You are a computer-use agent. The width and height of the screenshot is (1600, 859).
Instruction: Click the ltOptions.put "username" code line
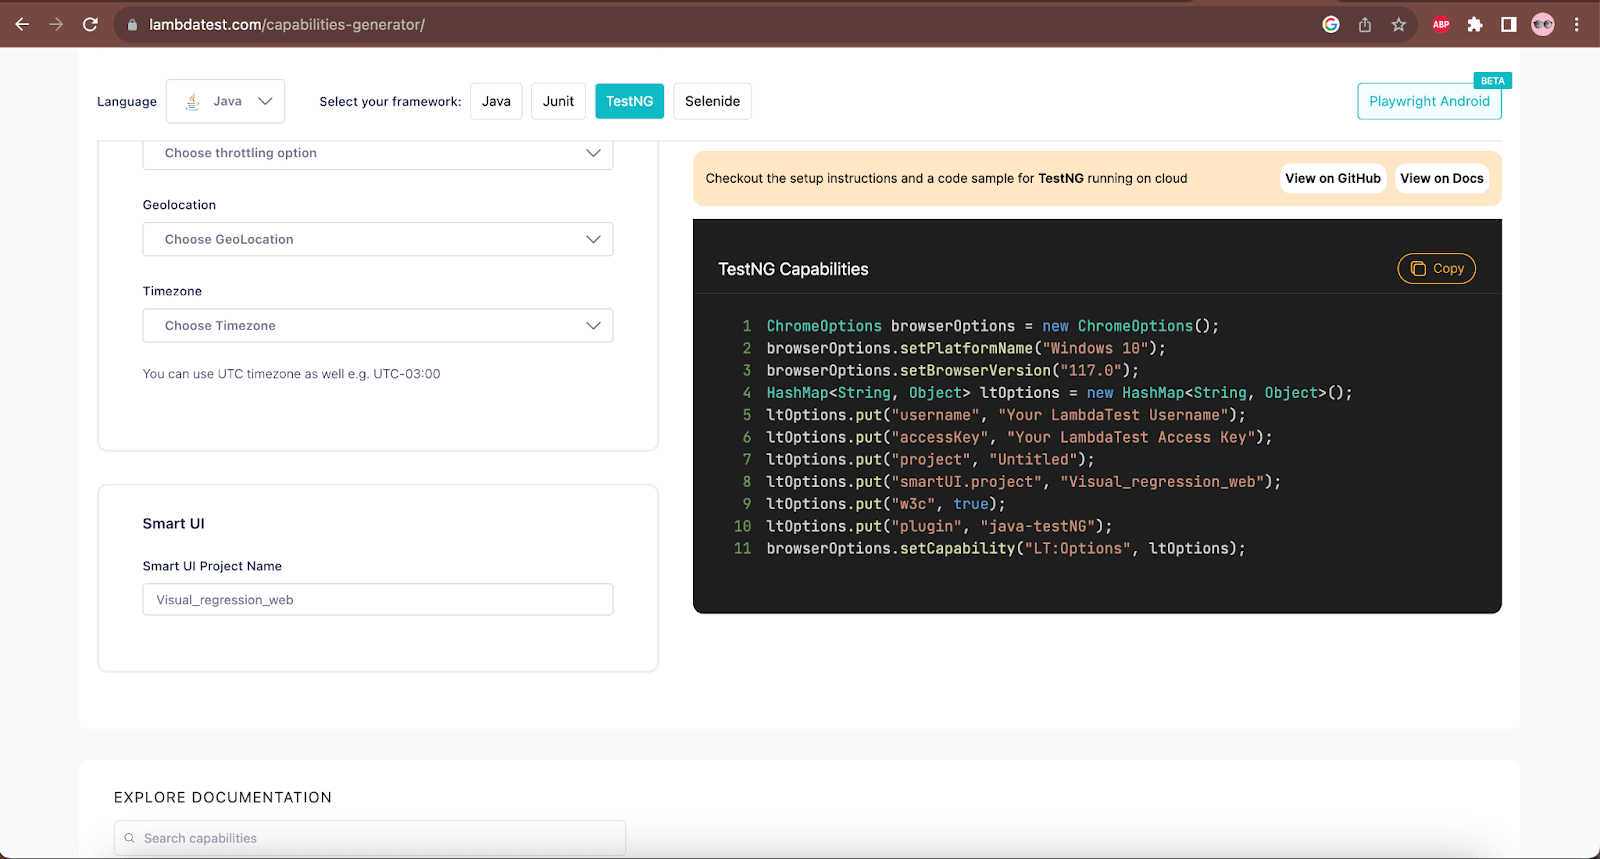pos(1006,415)
